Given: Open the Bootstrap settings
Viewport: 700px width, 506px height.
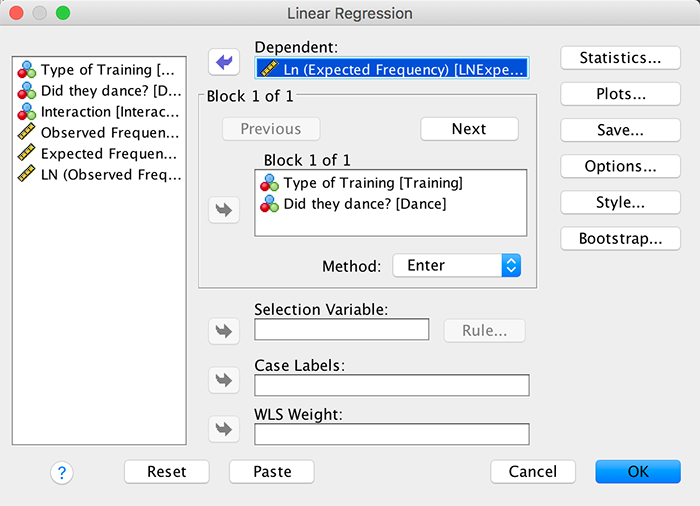Looking at the screenshot, I should pyautogui.click(x=620, y=239).
